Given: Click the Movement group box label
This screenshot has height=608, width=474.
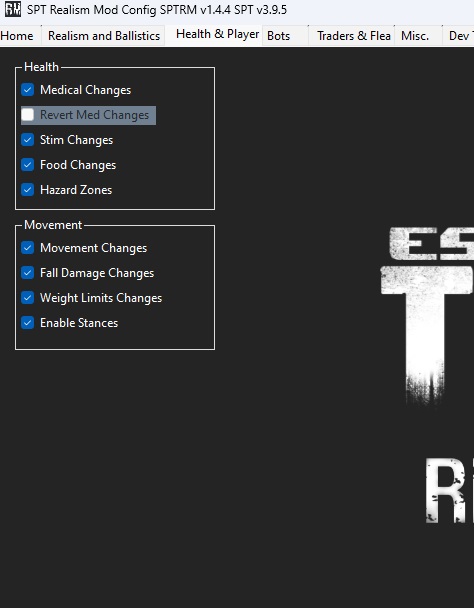Looking at the screenshot, I should [53, 225].
